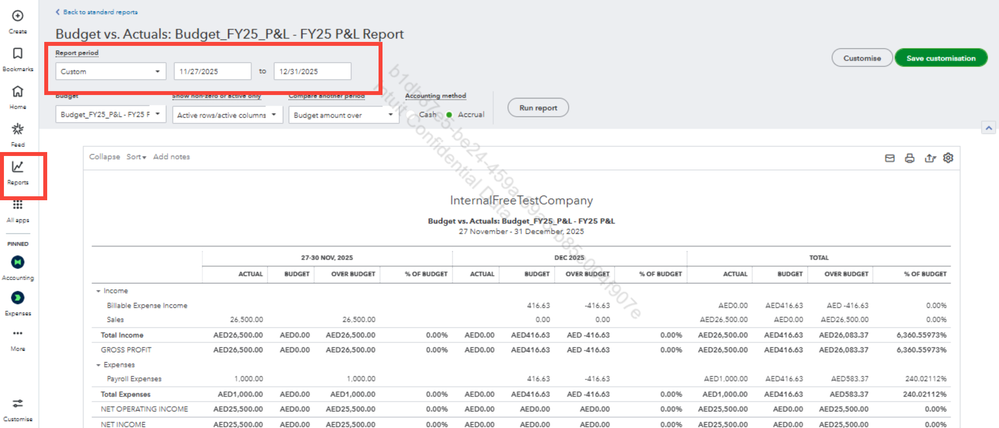999x428 pixels.
Task: Click Save customisation button
Action: pos(940,58)
